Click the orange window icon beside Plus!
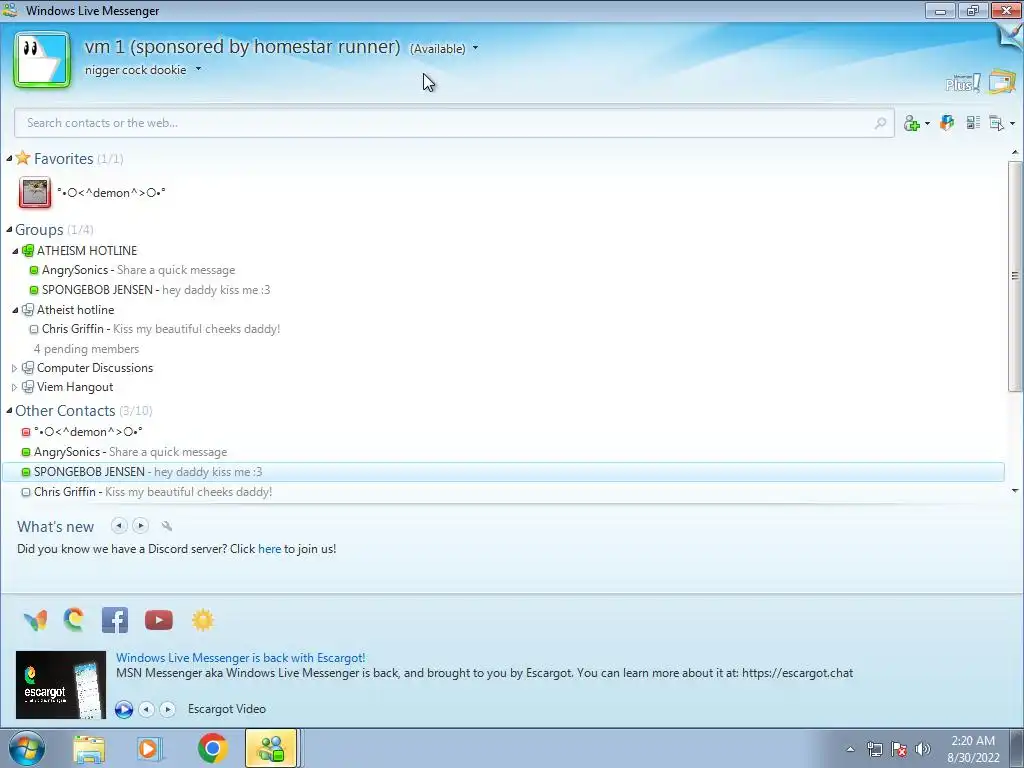Viewport: 1024px width, 768px height. coord(1002,82)
